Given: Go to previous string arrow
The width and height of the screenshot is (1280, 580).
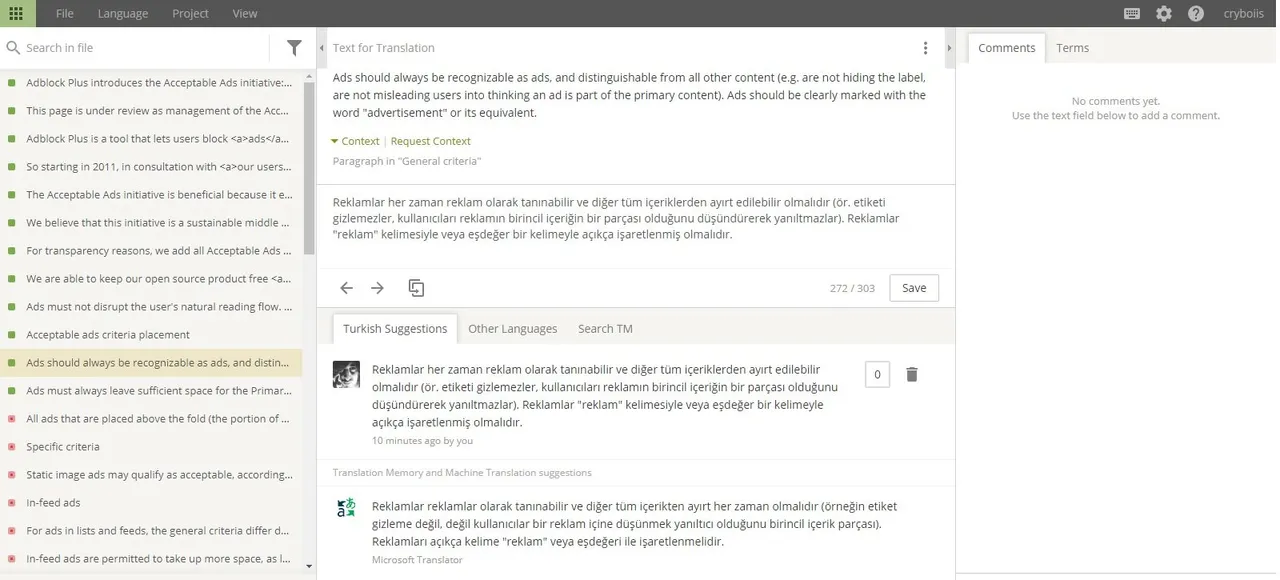Looking at the screenshot, I should 346,288.
